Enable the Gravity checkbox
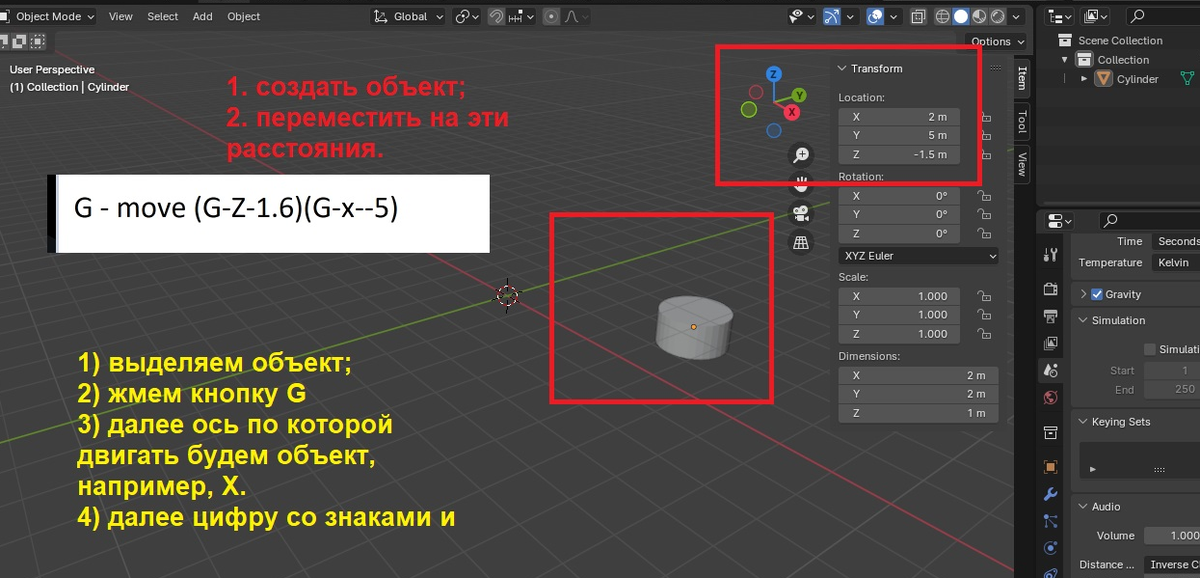Image resolution: width=1200 pixels, height=578 pixels. (x=1097, y=294)
